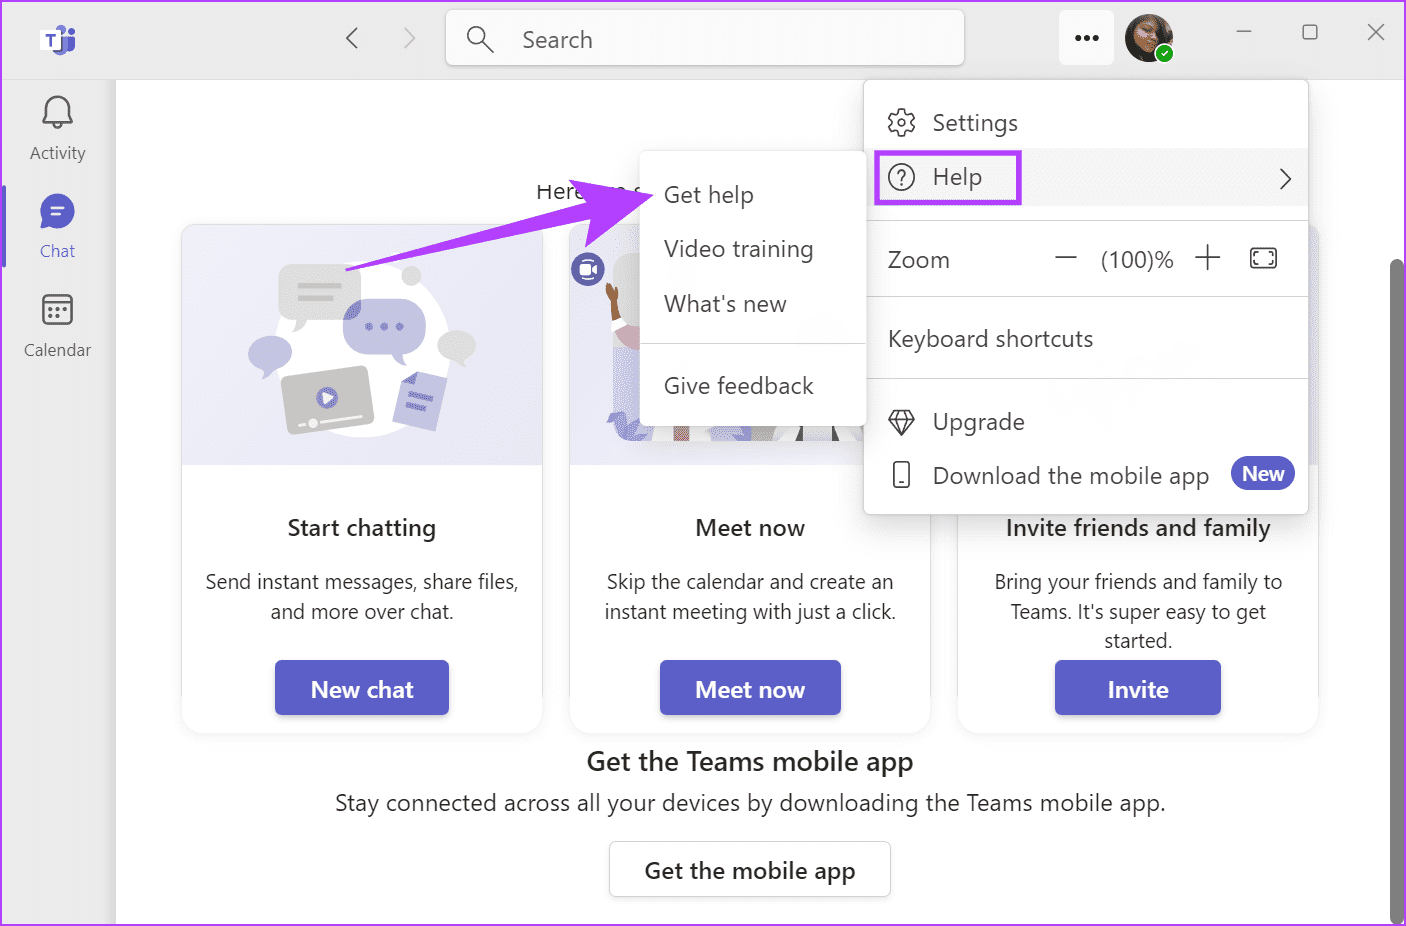Maximize the Teams window
The height and width of the screenshot is (926, 1406).
pyautogui.click(x=1310, y=32)
